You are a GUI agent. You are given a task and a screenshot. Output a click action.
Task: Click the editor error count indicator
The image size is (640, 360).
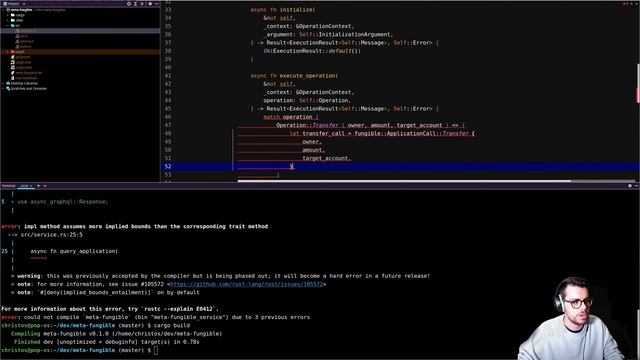pos(625,4)
